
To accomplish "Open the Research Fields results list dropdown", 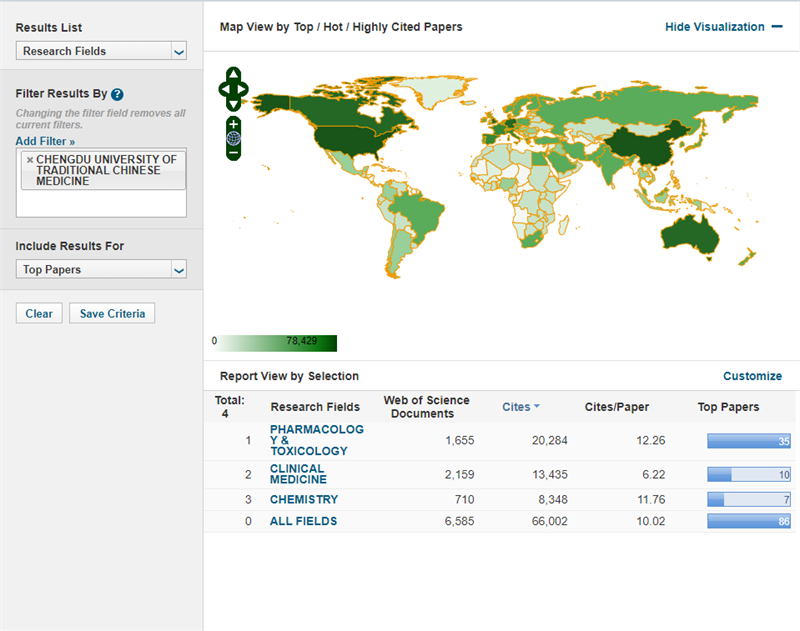I will (102, 51).
